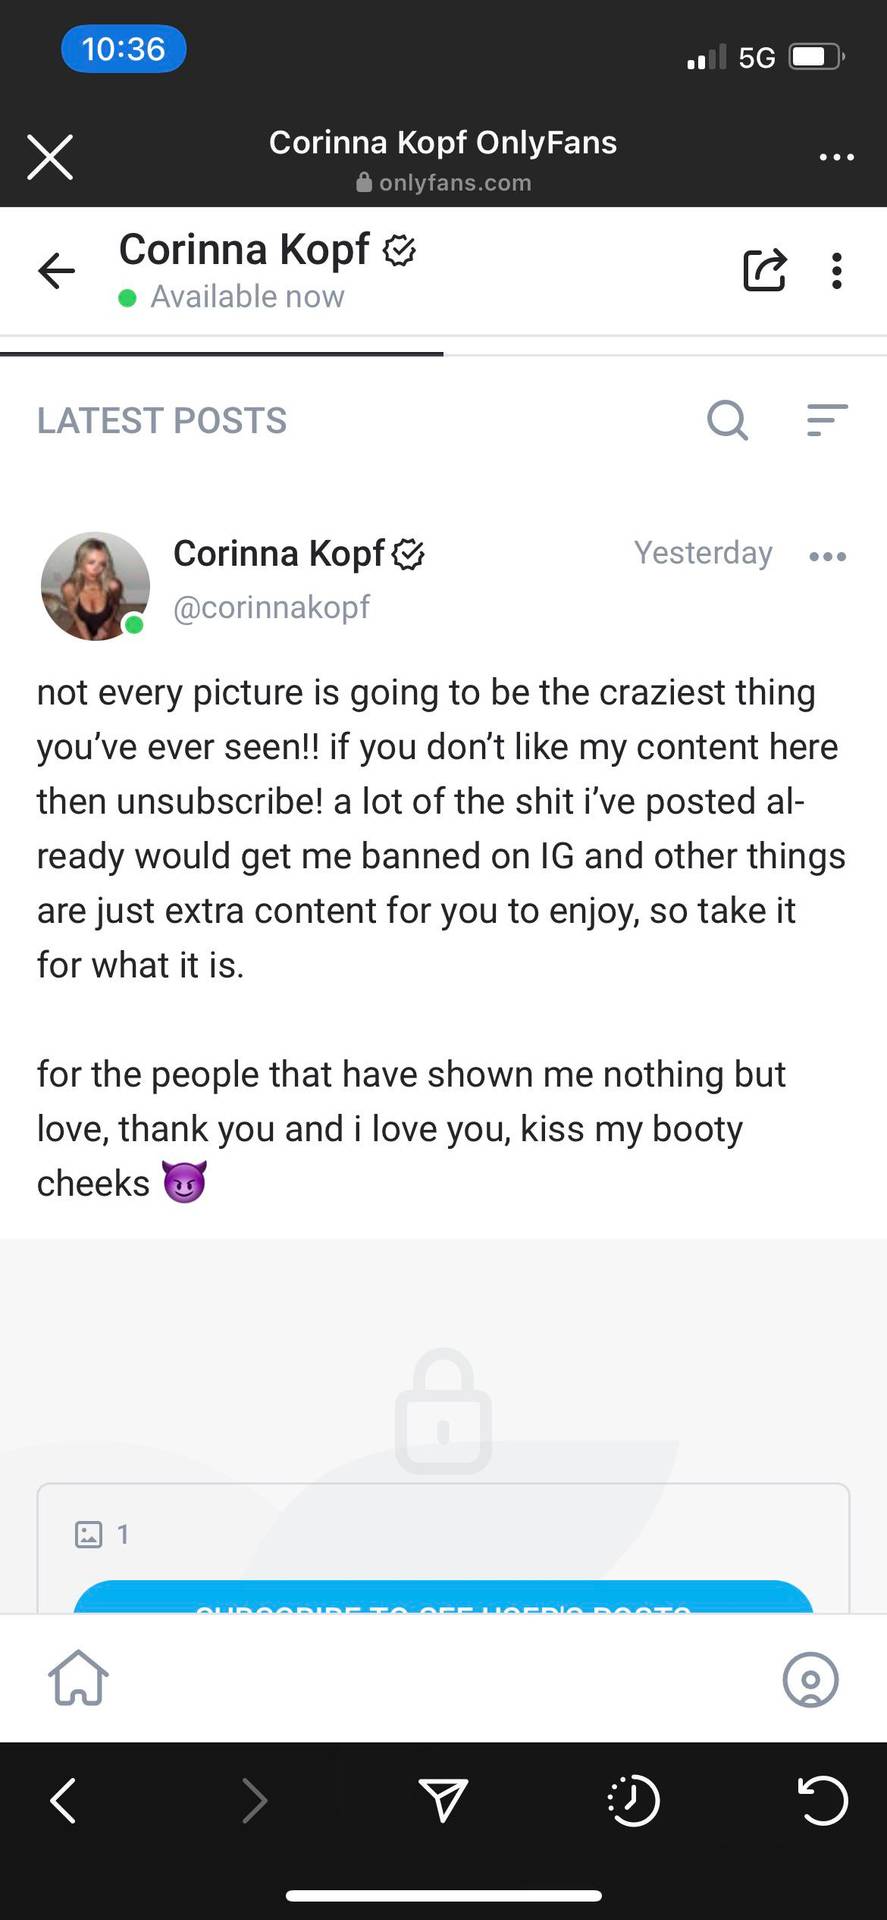Open the browser options ellipsis menu
This screenshot has height=1920, width=887.
click(836, 157)
